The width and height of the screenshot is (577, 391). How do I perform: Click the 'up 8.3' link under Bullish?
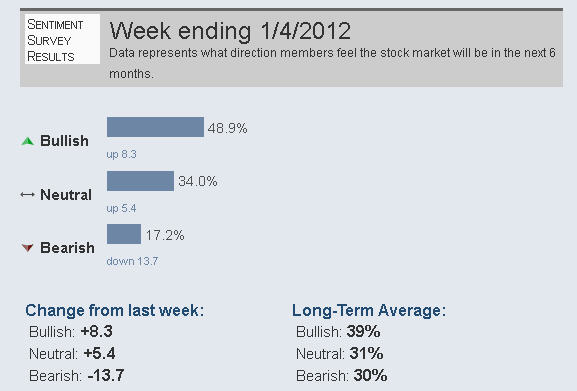(x=121, y=154)
